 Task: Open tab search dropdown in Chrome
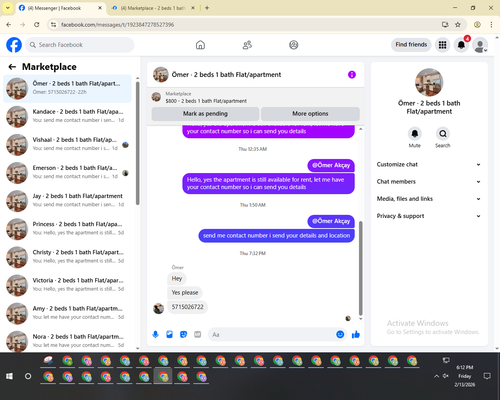click(x=8, y=8)
